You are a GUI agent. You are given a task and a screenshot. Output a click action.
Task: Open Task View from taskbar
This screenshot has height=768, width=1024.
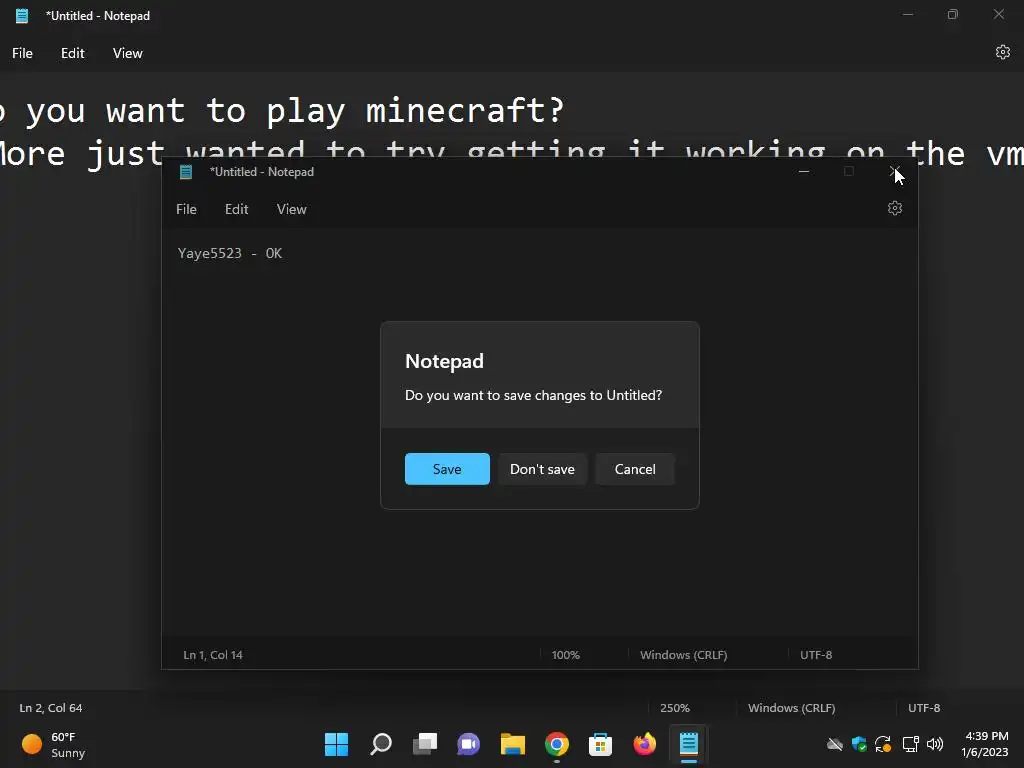(424, 744)
